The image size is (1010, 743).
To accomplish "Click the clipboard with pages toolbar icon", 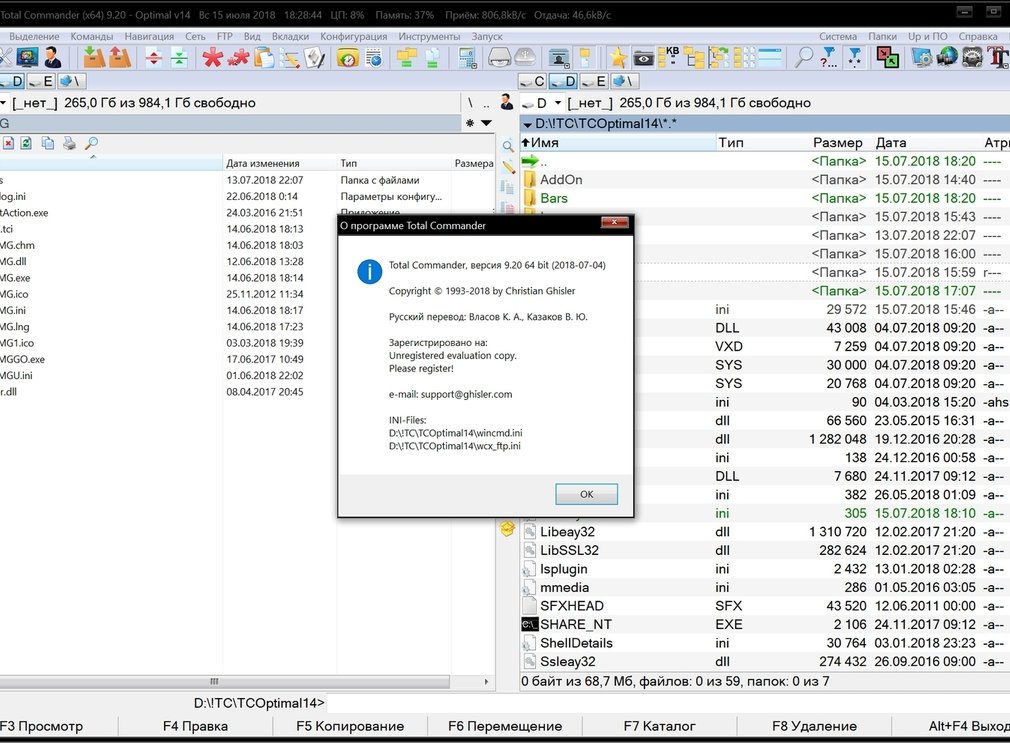I will pyautogui.click(x=263, y=58).
